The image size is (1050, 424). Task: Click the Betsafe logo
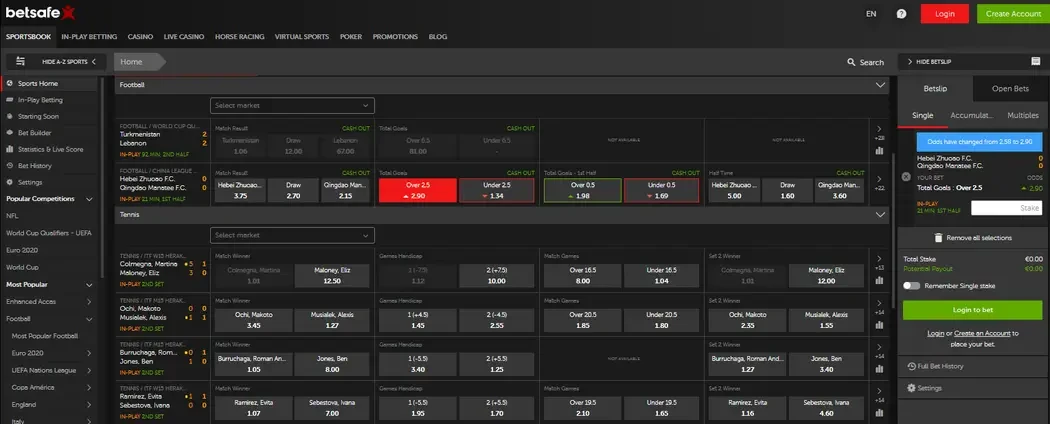tap(41, 12)
